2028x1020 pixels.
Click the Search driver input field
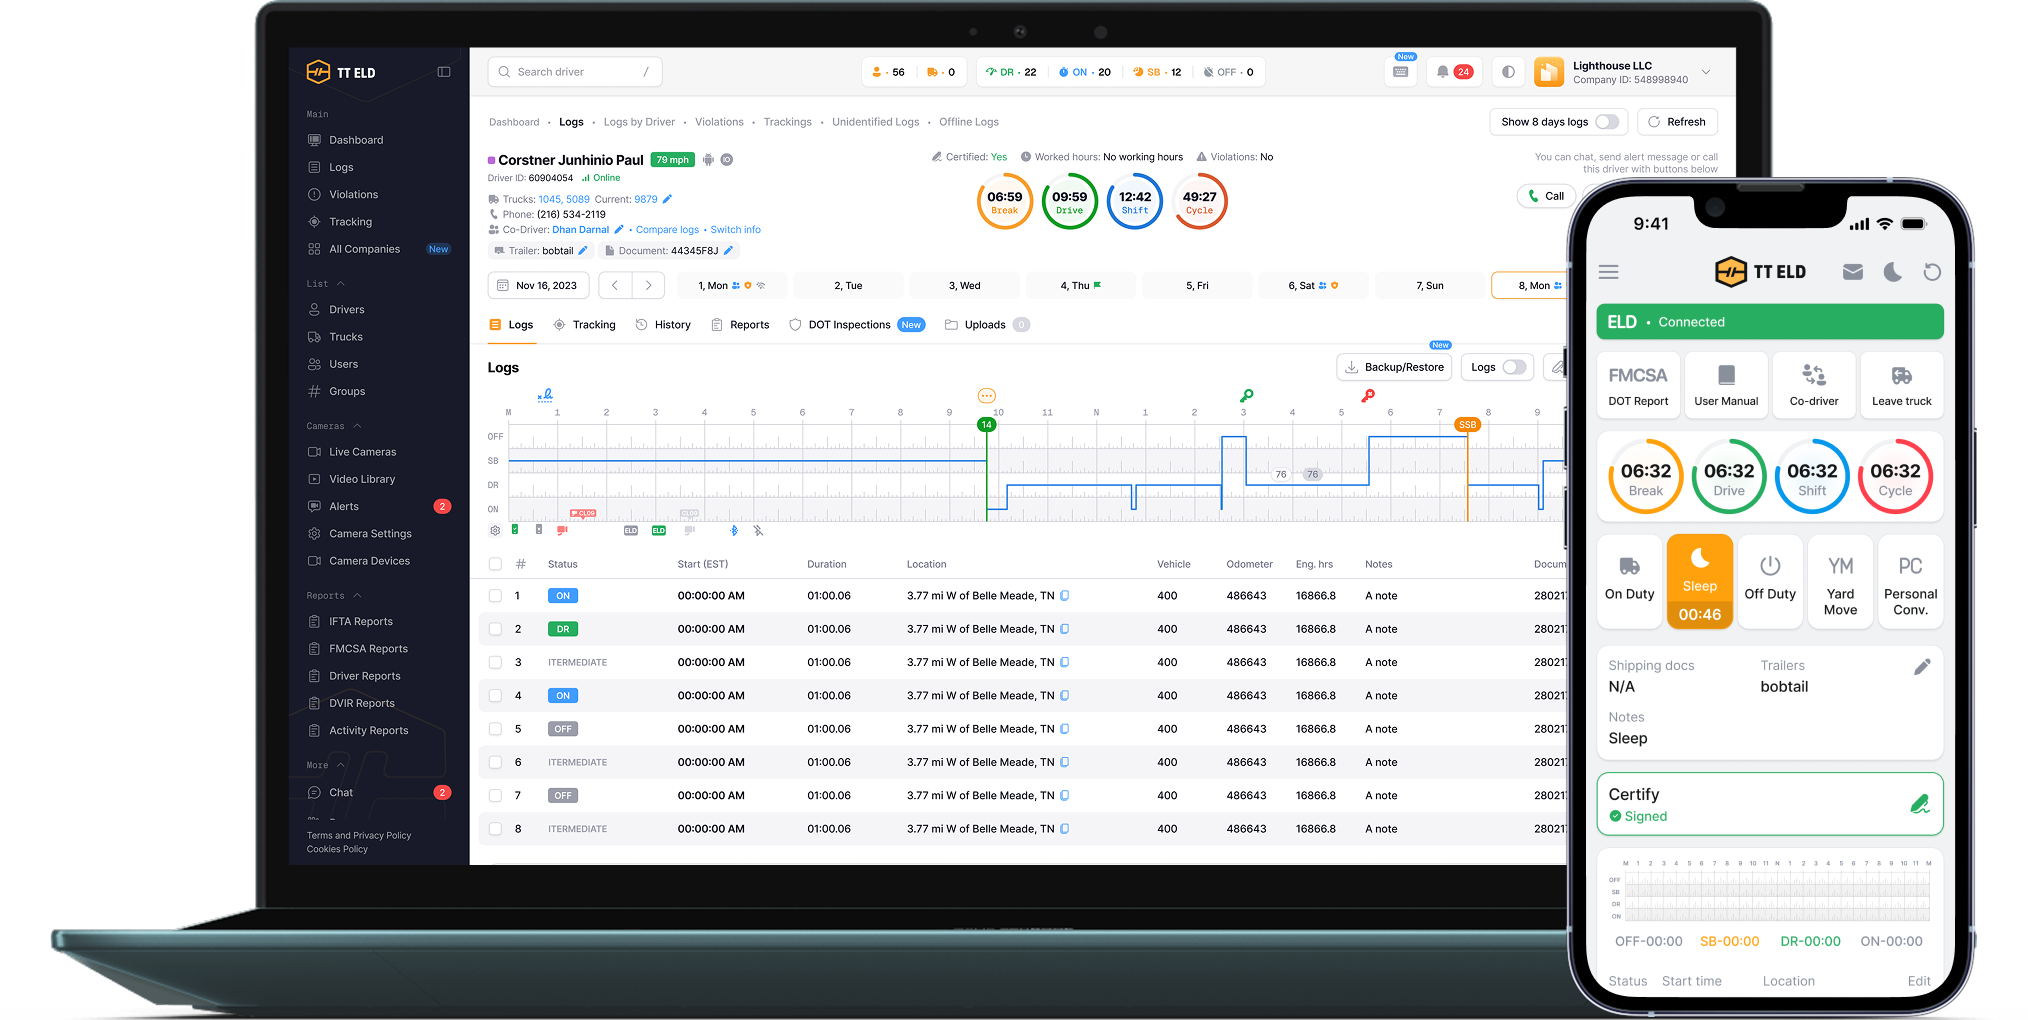574,71
